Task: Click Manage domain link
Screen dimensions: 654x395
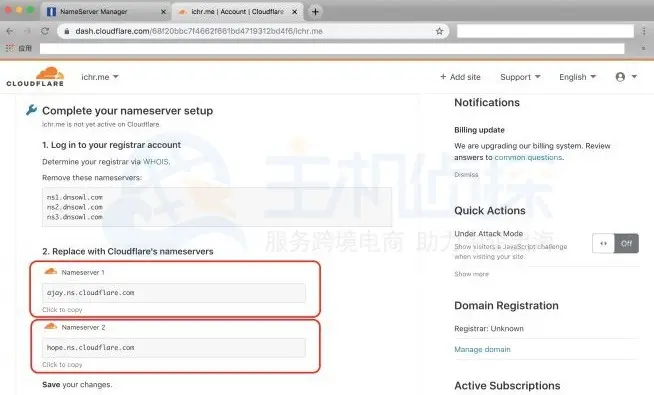Action: click(482, 350)
